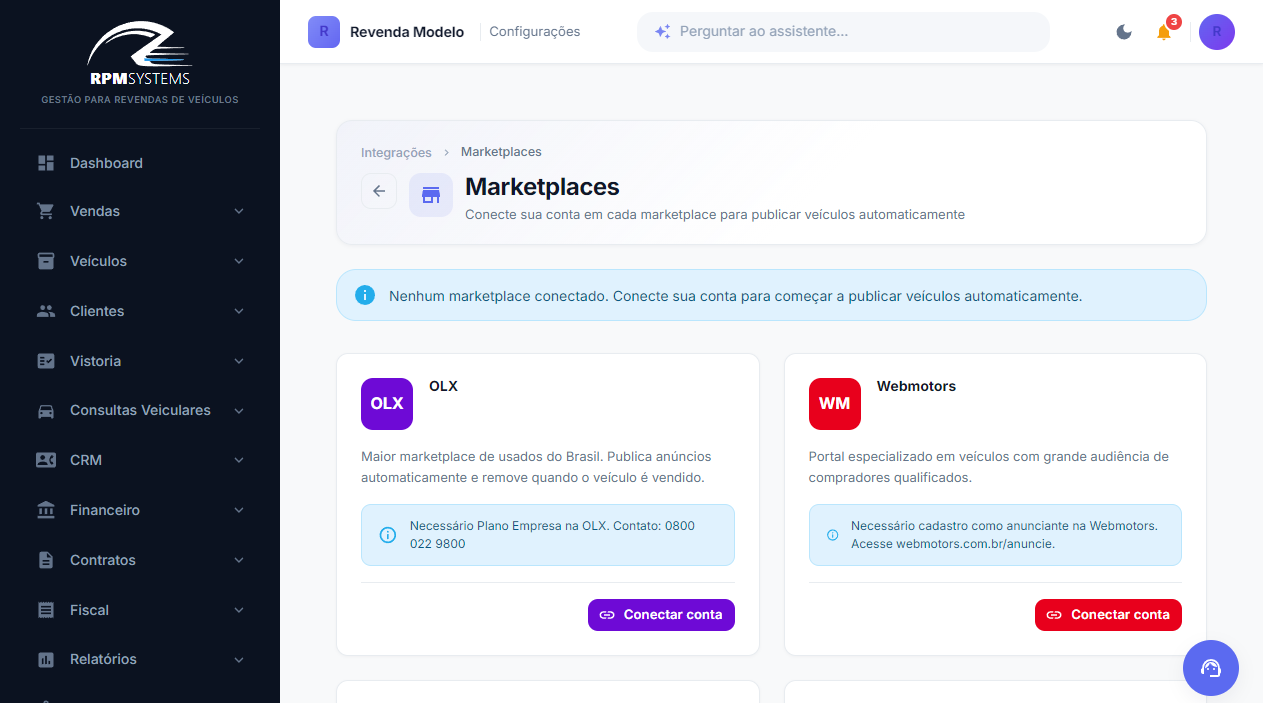The image size is (1263, 703).
Task: Focus the Perguntar ao assistente search field
Action: (x=843, y=32)
